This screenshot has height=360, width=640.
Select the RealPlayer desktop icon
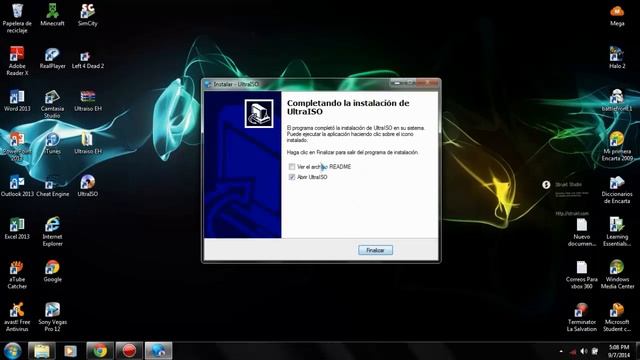[x=52, y=58]
